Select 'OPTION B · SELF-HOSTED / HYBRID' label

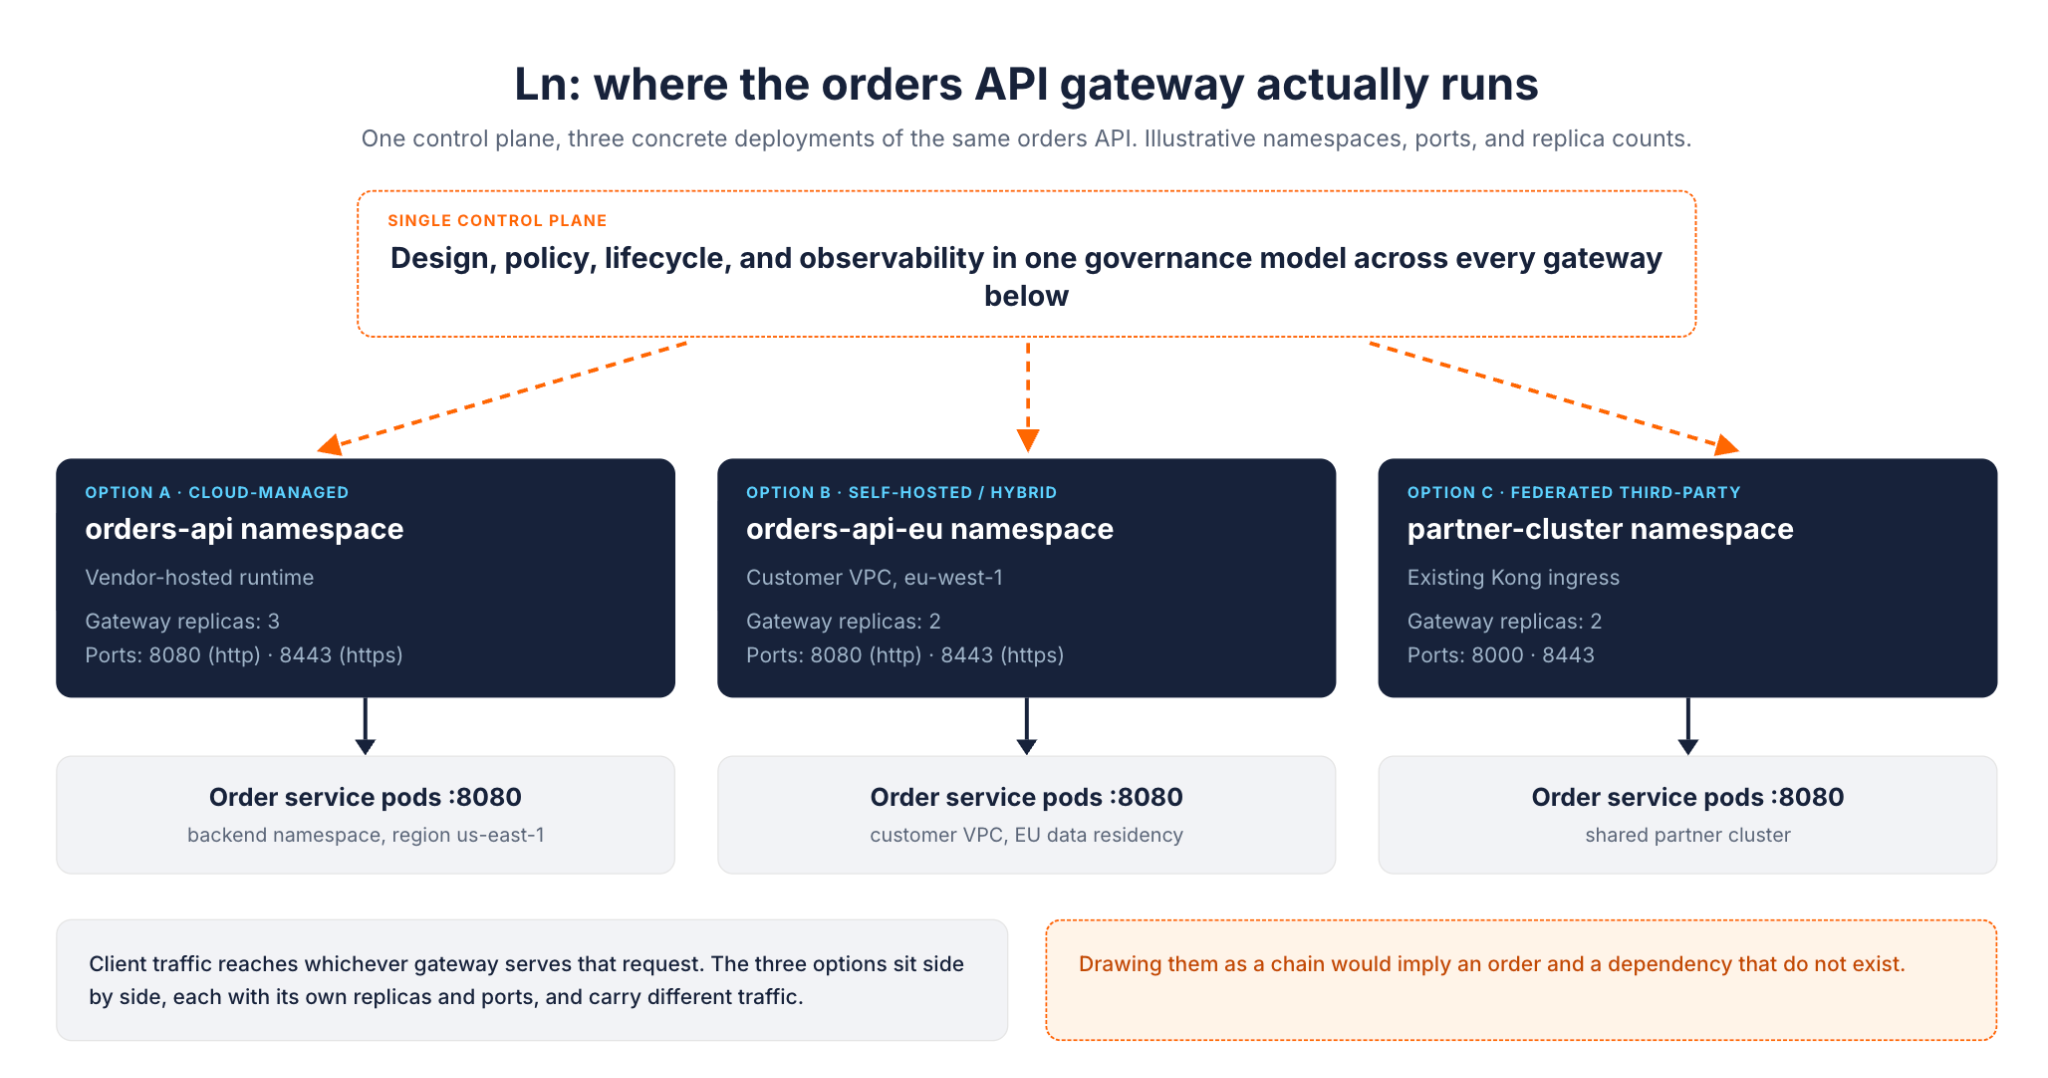tap(901, 492)
